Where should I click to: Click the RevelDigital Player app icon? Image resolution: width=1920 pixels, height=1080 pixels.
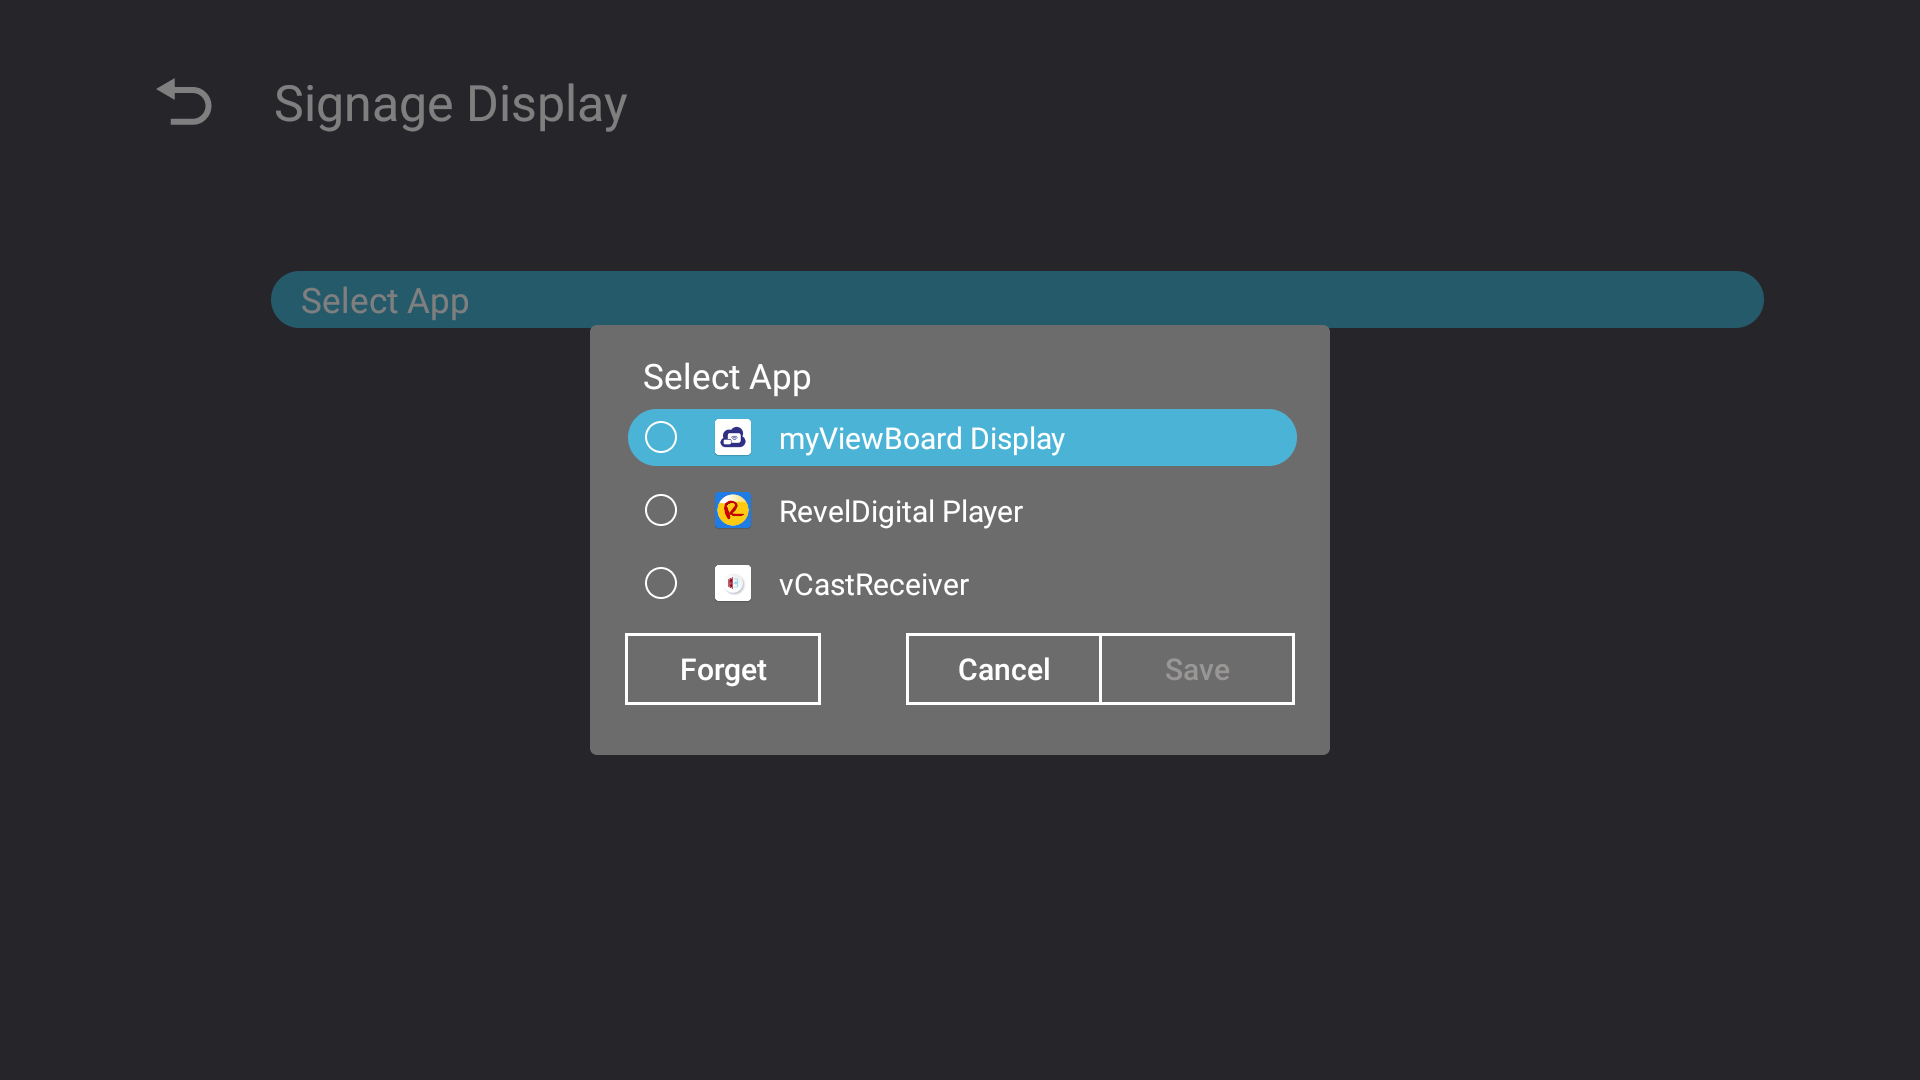[733, 511]
